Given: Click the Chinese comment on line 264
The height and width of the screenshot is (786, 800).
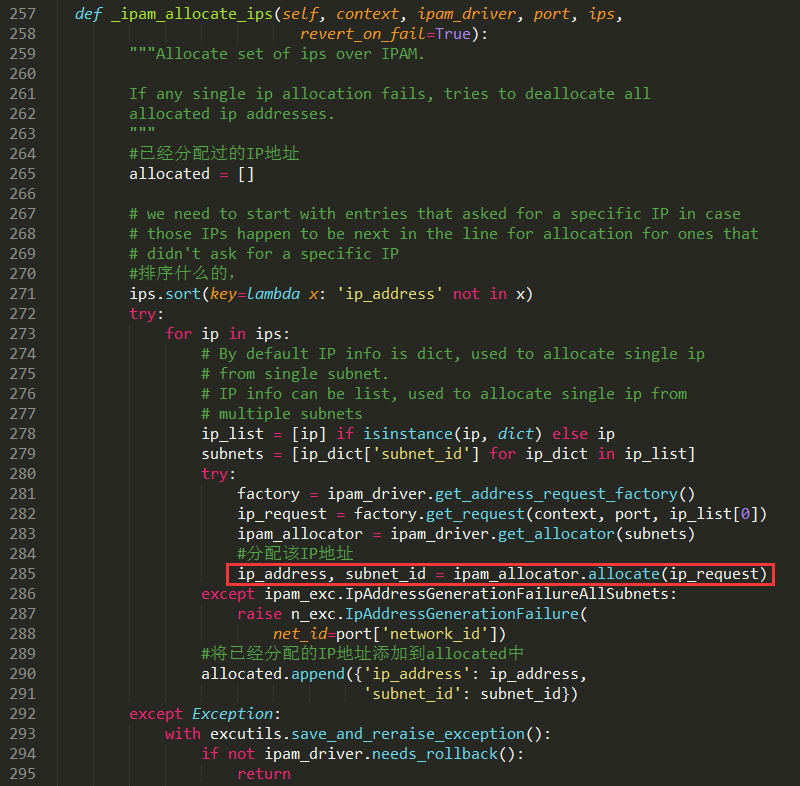Looking at the screenshot, I should click(214, 154).
